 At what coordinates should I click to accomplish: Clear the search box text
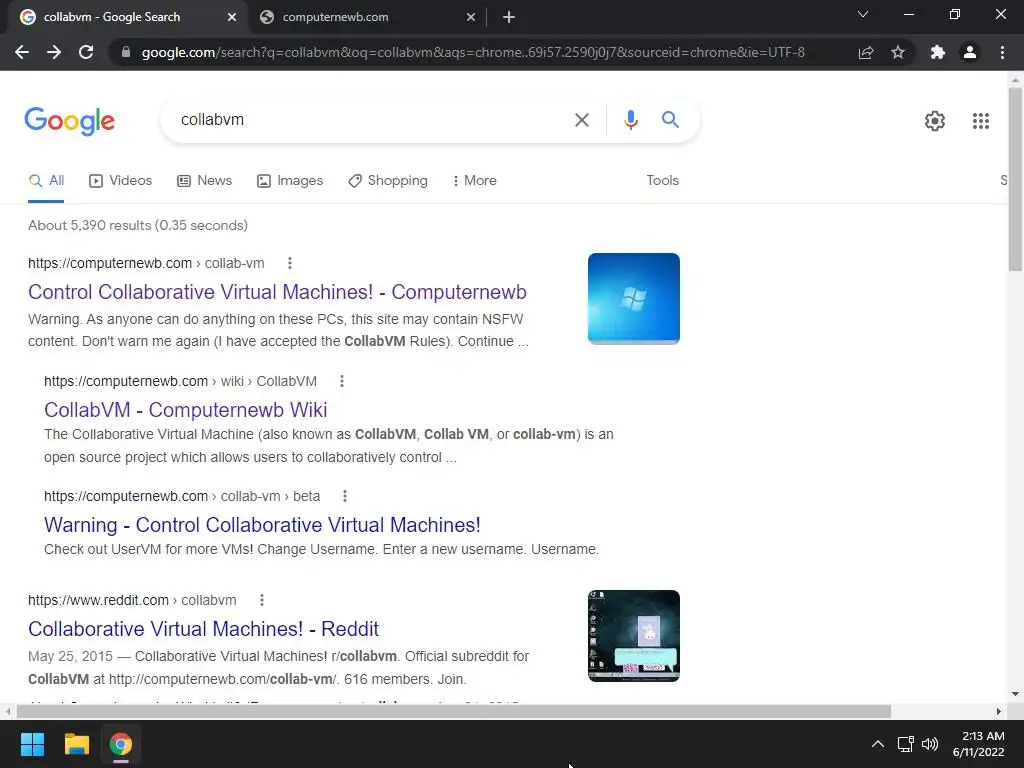click(581, 120)
